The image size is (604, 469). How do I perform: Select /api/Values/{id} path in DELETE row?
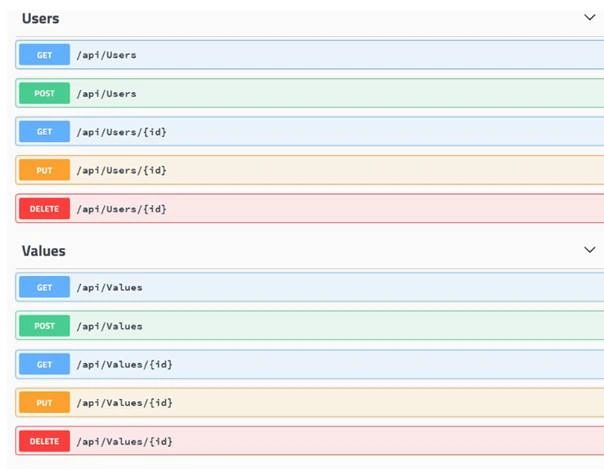tap(124, 441)
